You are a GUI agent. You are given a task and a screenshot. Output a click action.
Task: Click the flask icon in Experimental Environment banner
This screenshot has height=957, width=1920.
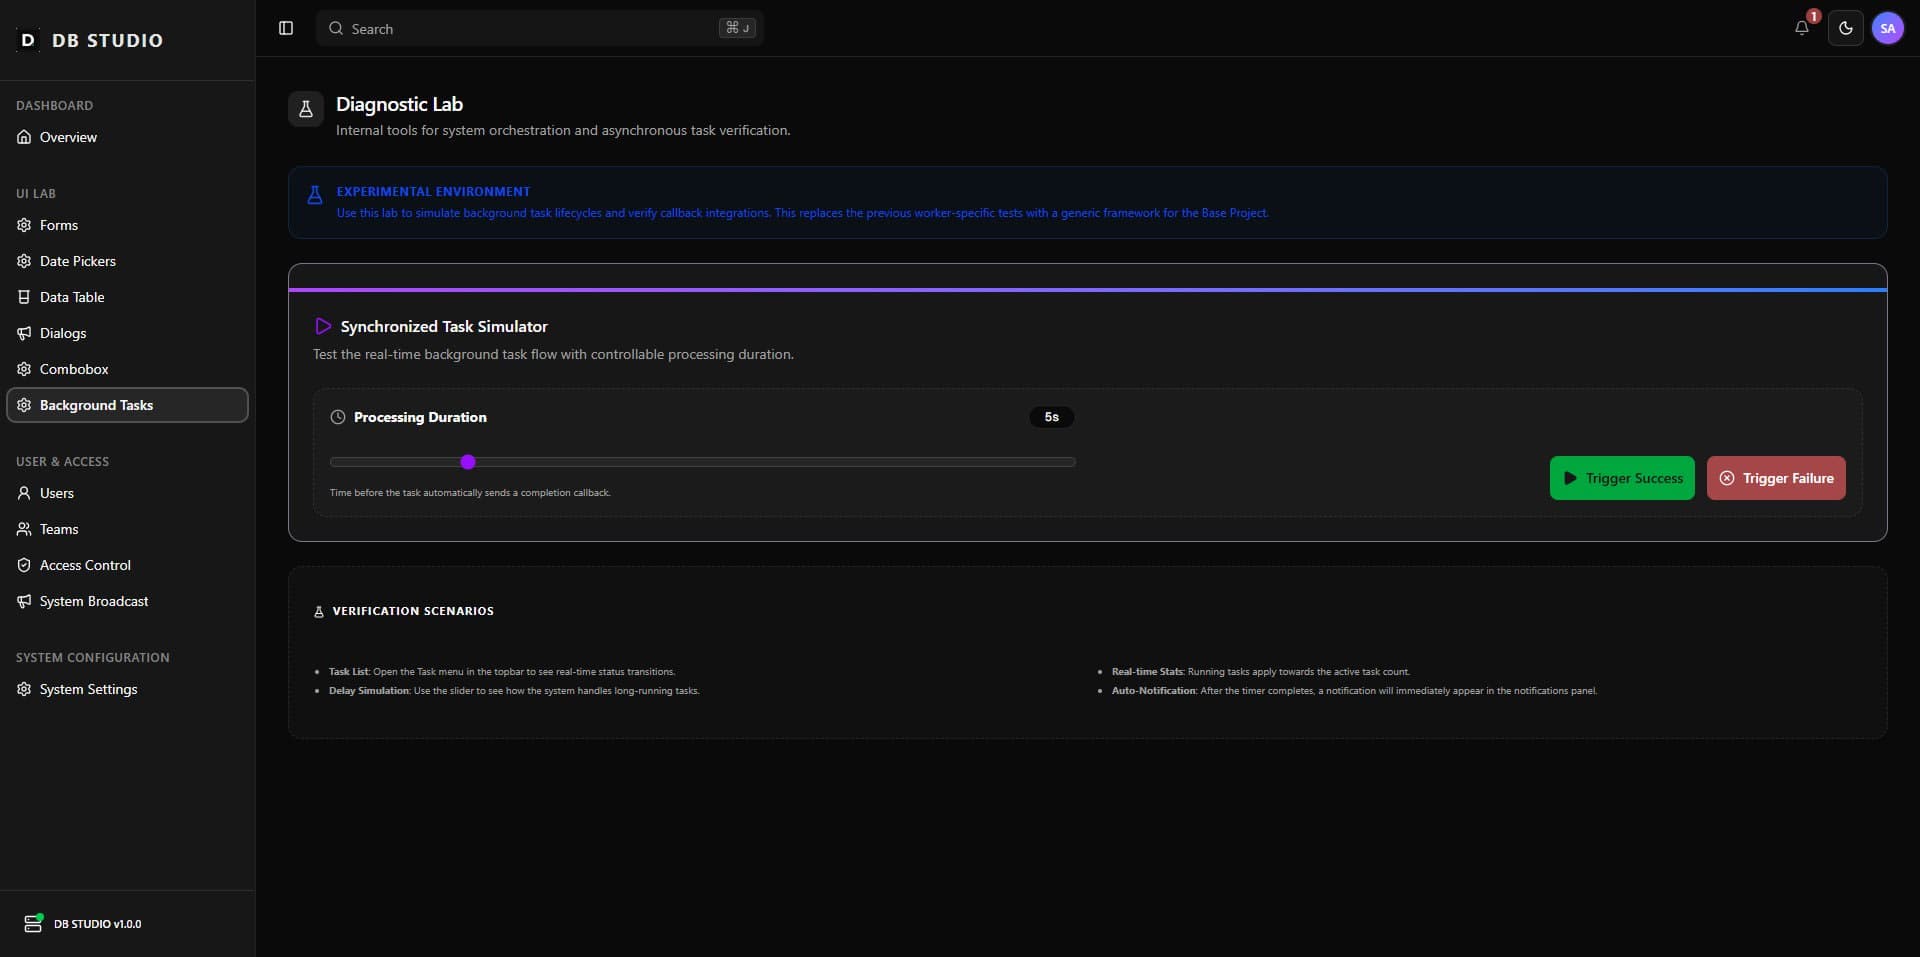315,195
